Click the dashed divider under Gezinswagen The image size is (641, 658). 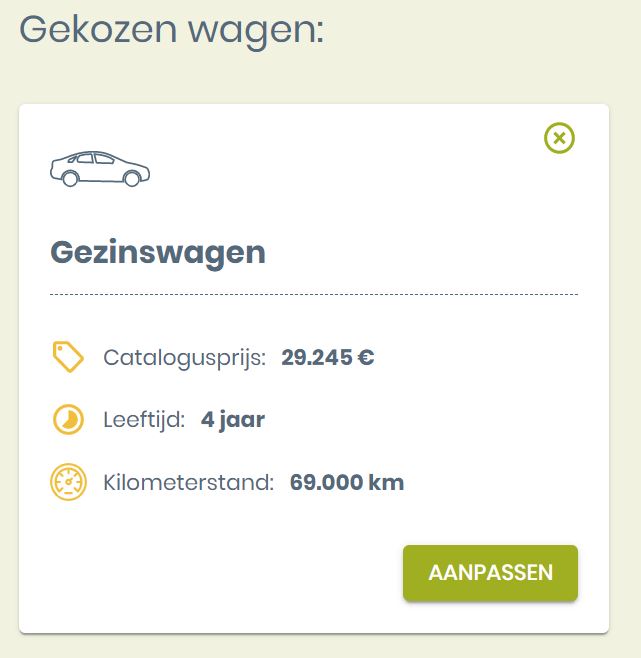(314, 295)
